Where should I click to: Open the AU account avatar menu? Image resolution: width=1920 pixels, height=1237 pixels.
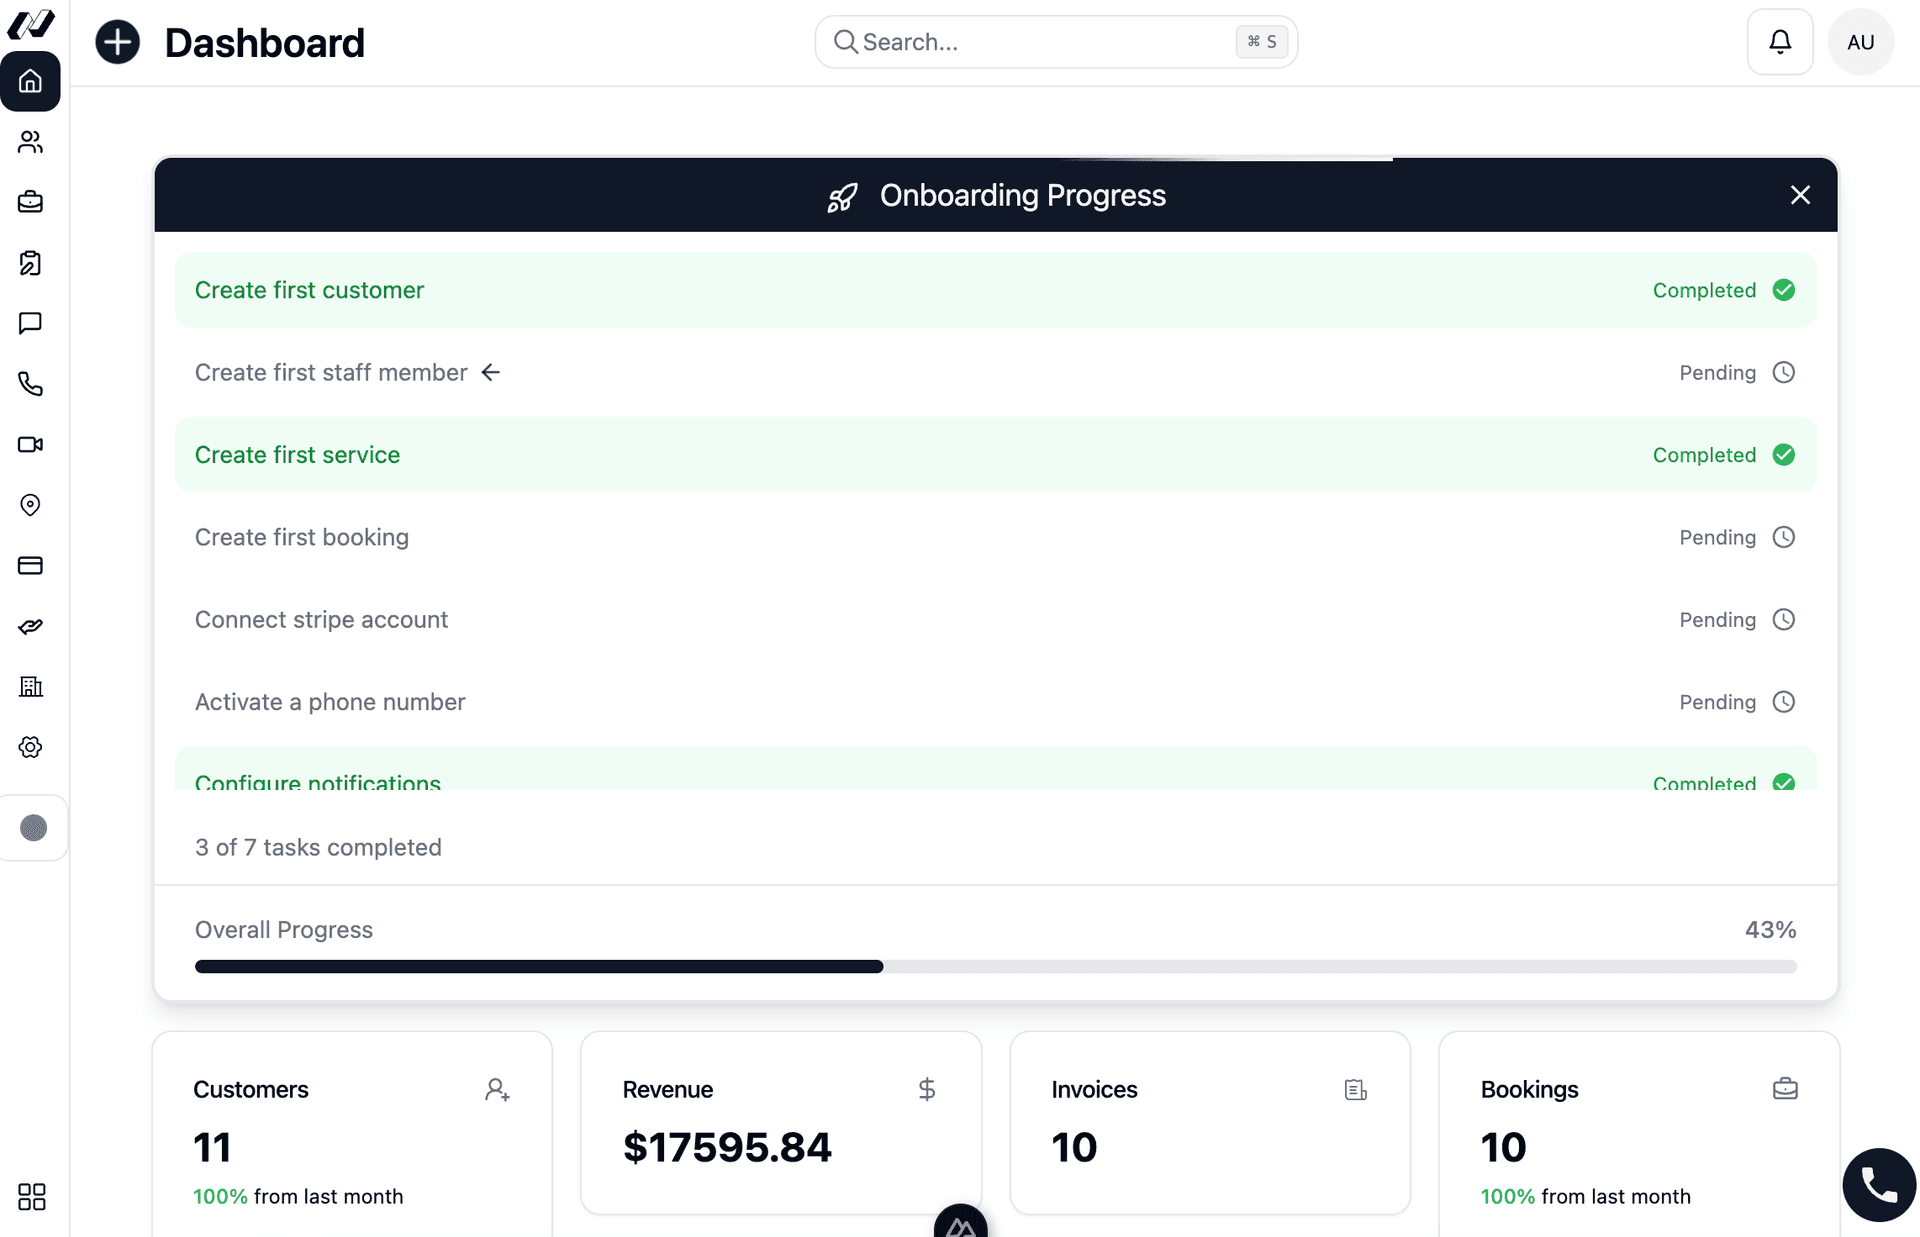1861,42
